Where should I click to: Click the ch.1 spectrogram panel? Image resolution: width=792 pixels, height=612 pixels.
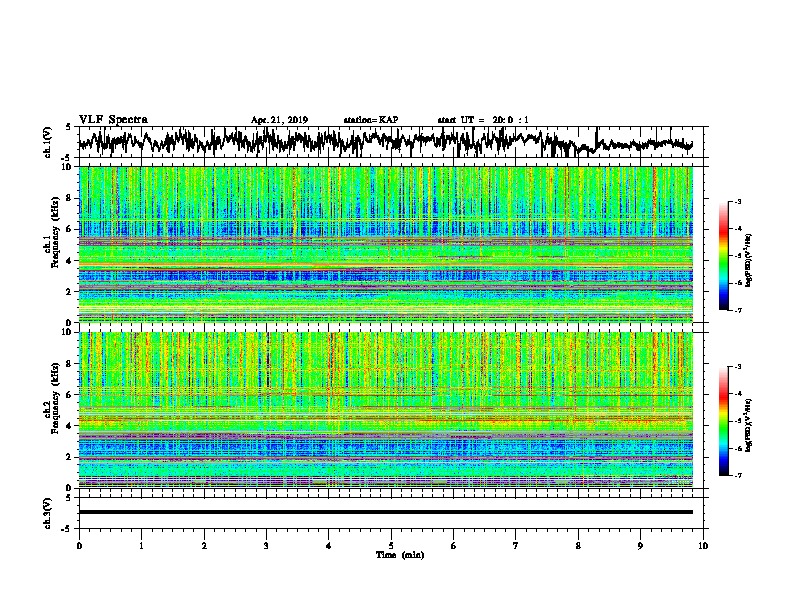(385, 244)
